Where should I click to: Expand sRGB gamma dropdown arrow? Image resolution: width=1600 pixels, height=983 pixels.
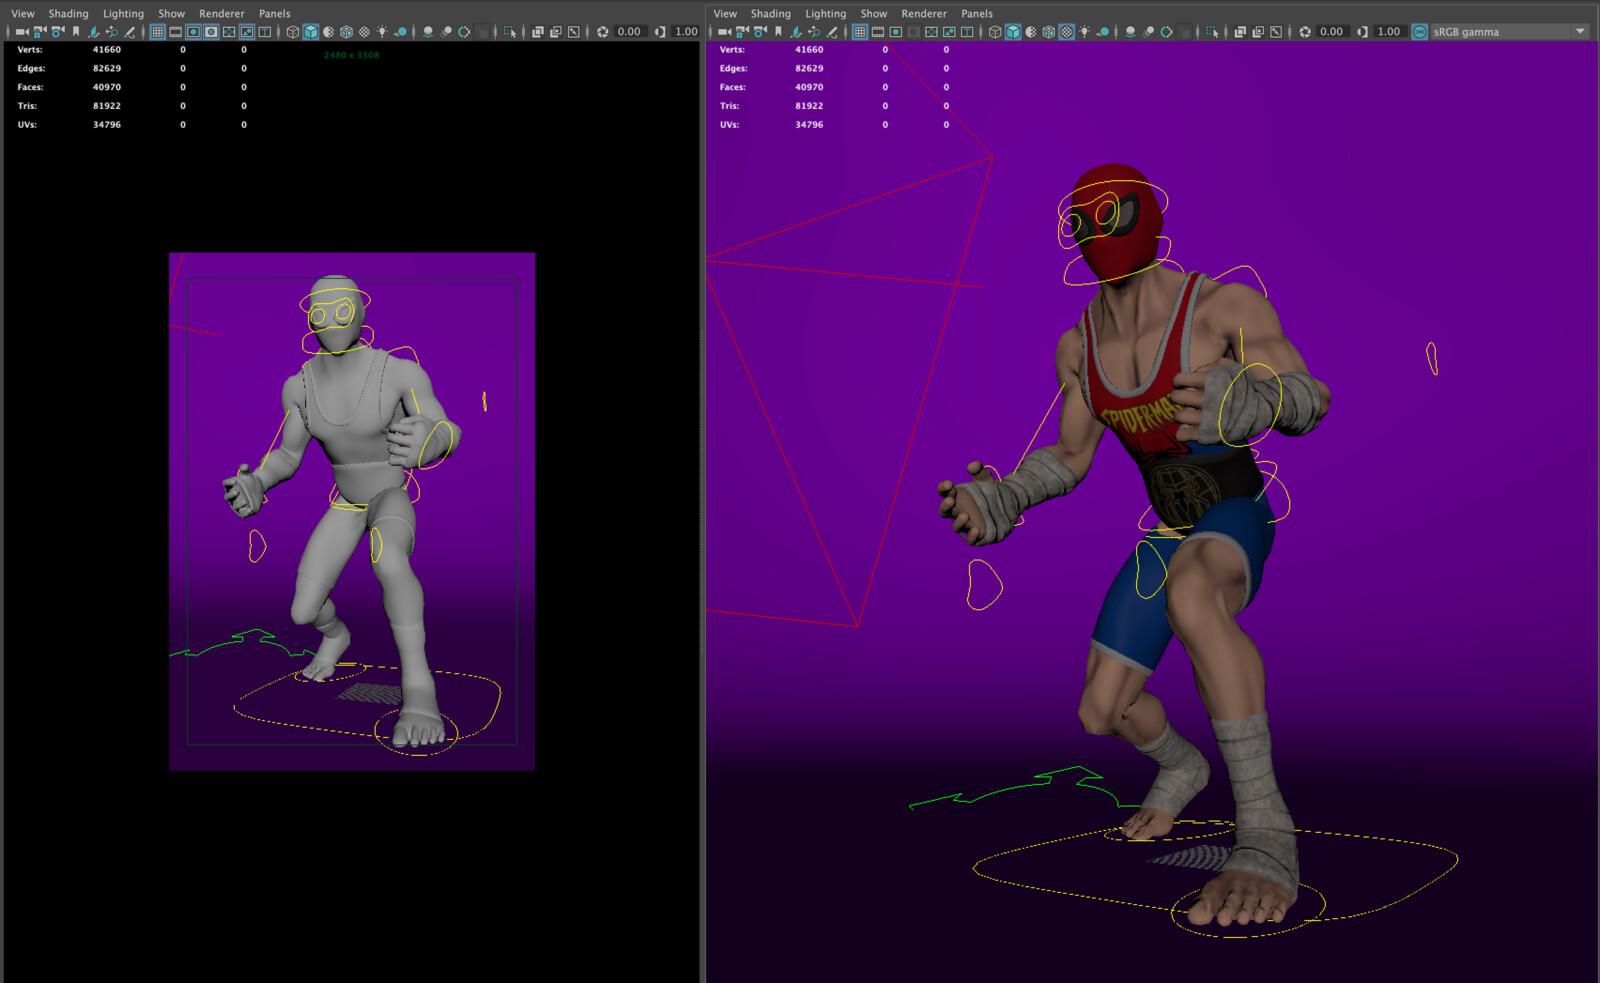[x=1580, y=32]
